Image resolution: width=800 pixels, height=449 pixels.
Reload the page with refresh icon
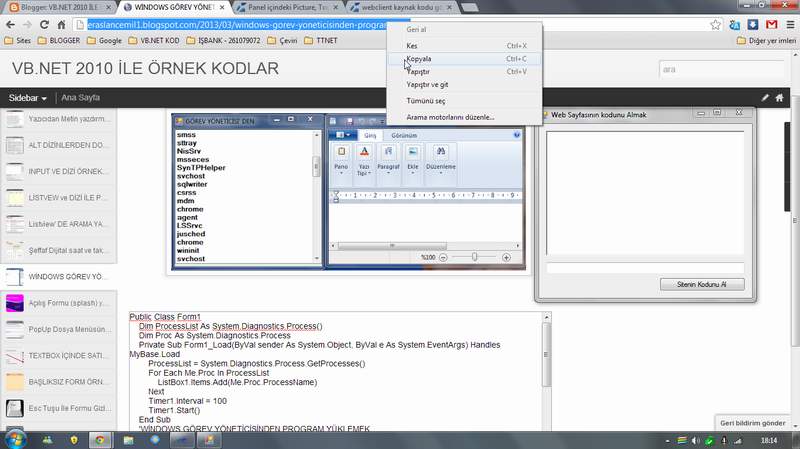[x=44, y=24]
